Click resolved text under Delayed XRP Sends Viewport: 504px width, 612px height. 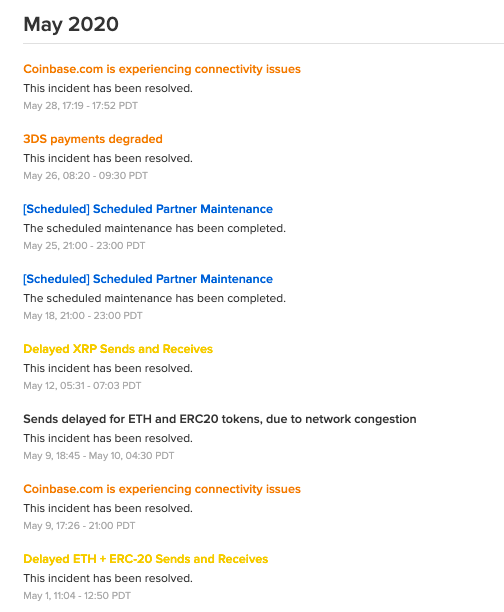(108, 368)
